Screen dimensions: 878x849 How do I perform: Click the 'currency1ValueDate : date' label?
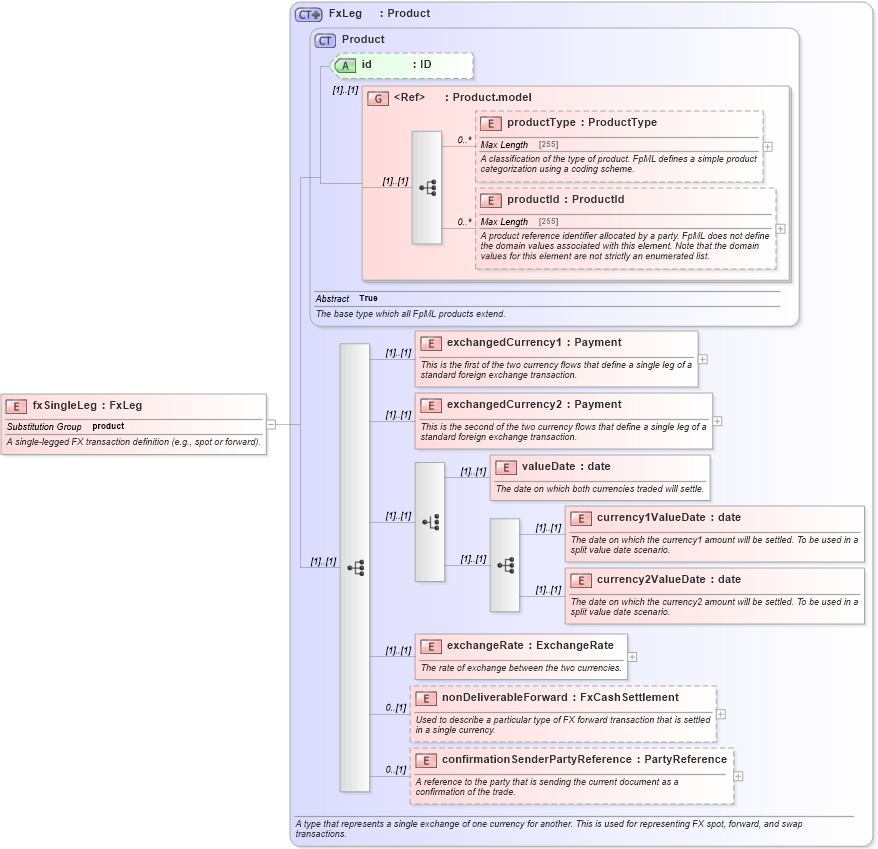point(669,517)
